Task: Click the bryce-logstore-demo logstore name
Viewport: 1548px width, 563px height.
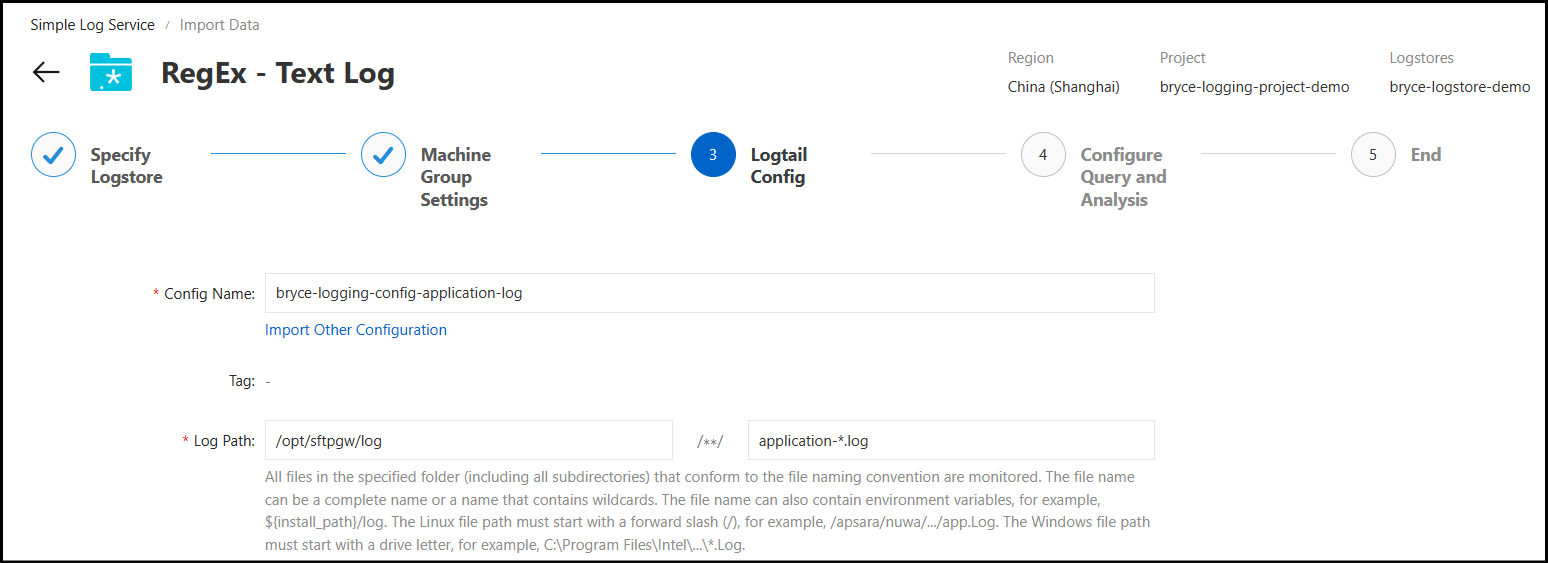Action: [1459, 87]
